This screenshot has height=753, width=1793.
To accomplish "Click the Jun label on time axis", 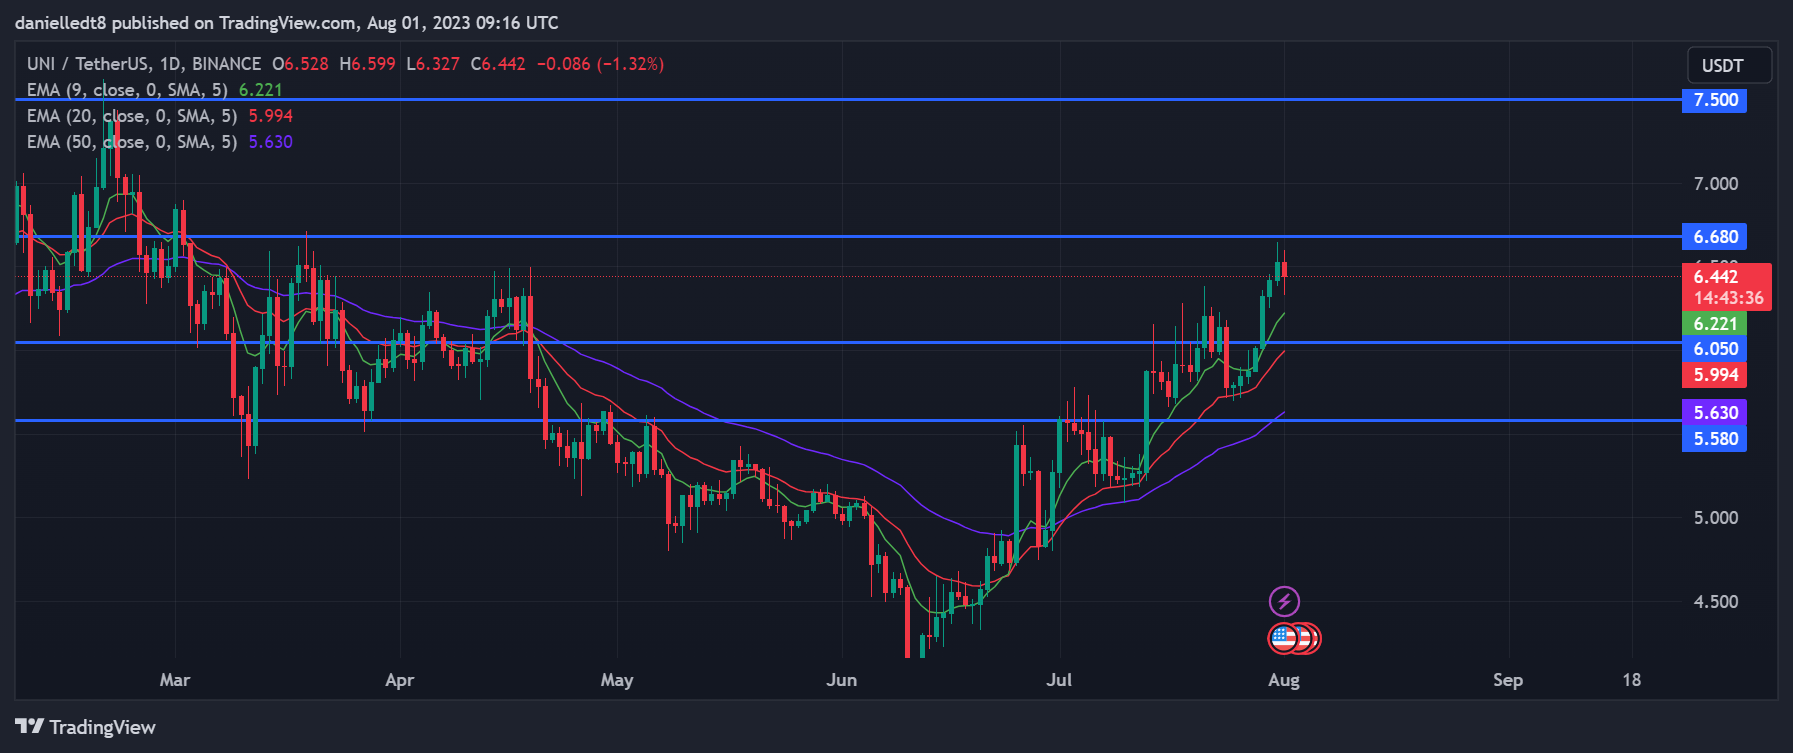I will (x=842, y=680).
